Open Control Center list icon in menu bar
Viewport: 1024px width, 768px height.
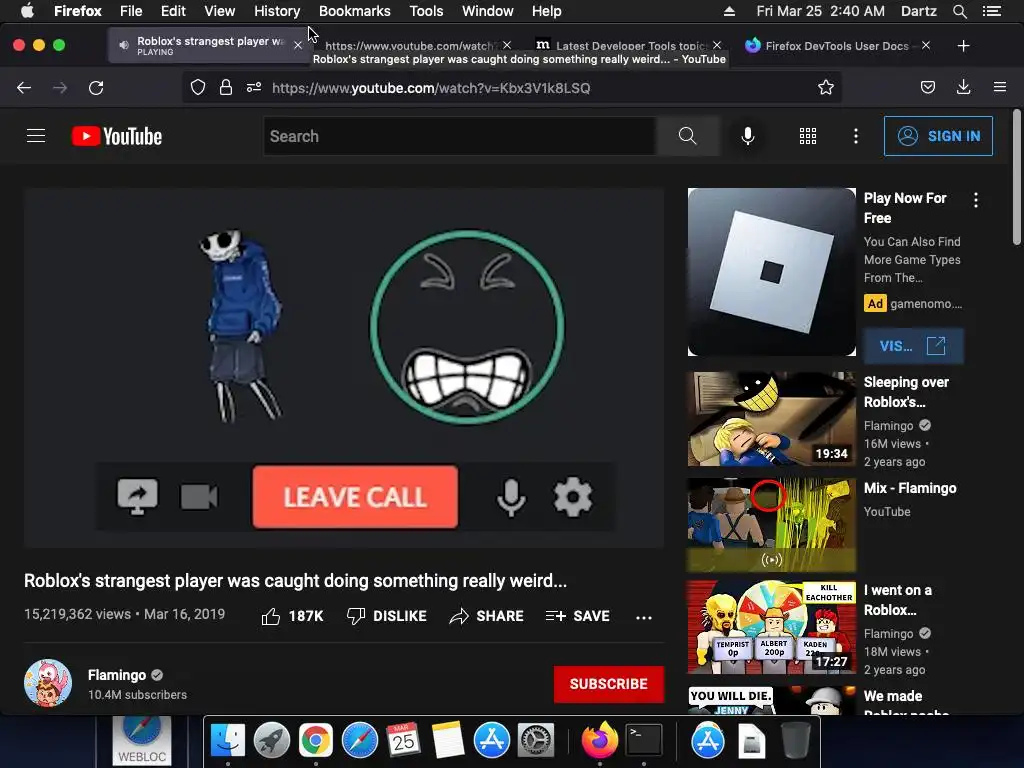(x=992, y=11)
